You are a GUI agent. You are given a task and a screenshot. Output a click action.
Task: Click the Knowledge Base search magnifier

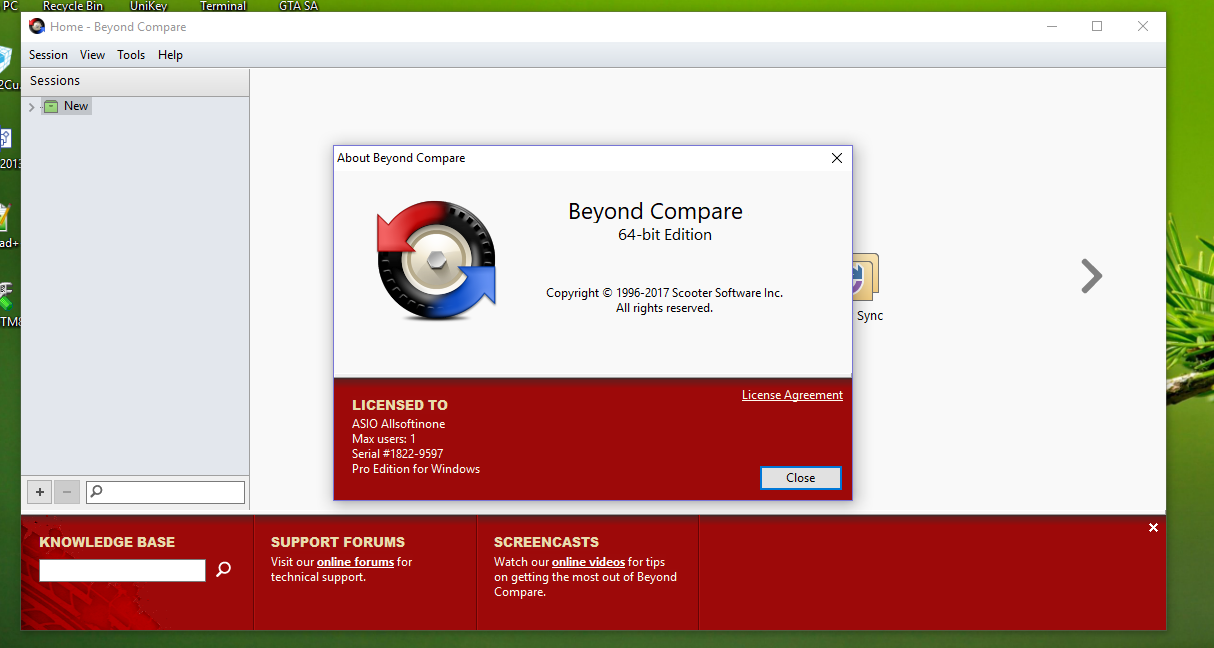pos(224,569)
